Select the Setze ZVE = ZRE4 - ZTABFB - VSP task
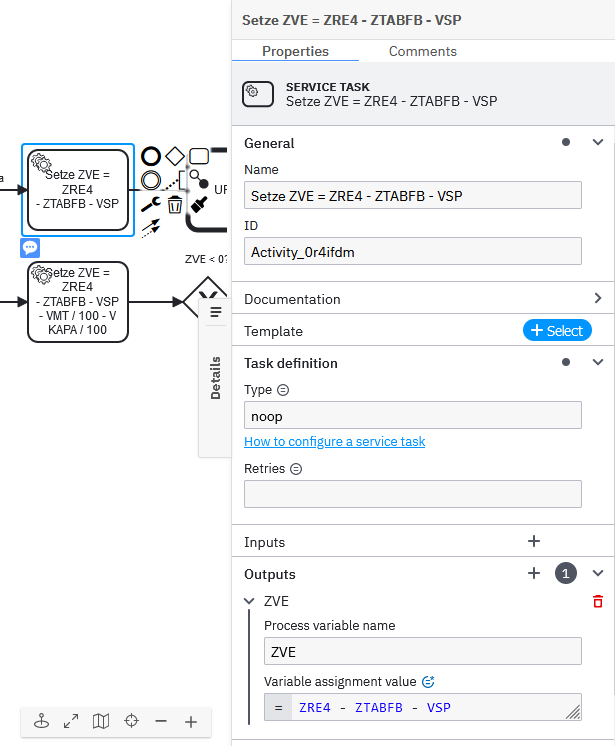The image size is (615, 746). point(78,190)
